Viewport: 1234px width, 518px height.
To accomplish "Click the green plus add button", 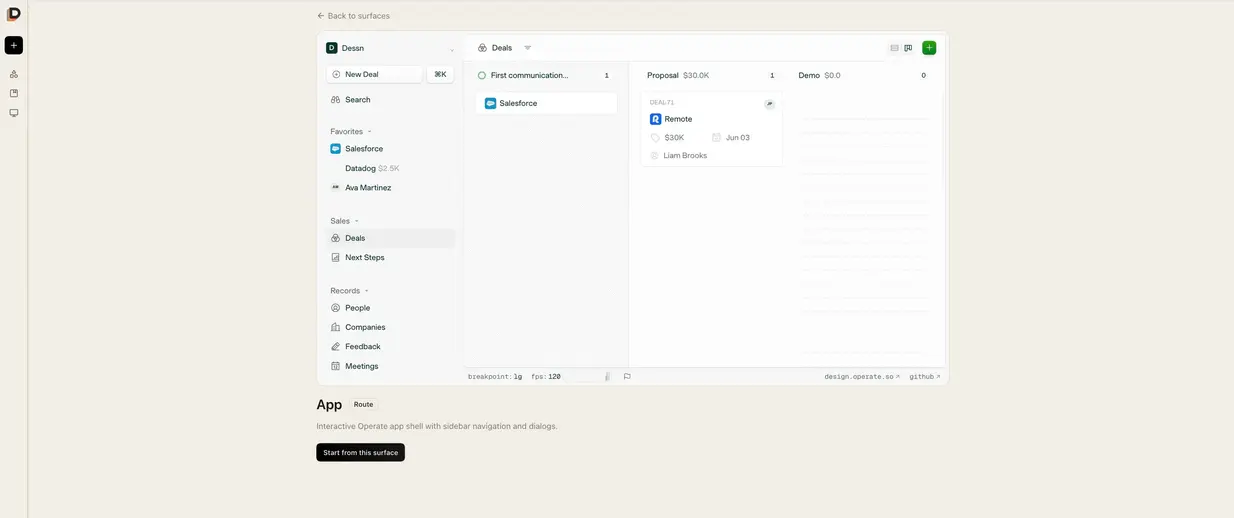I will pyautogui.click(x=929, y=48).
